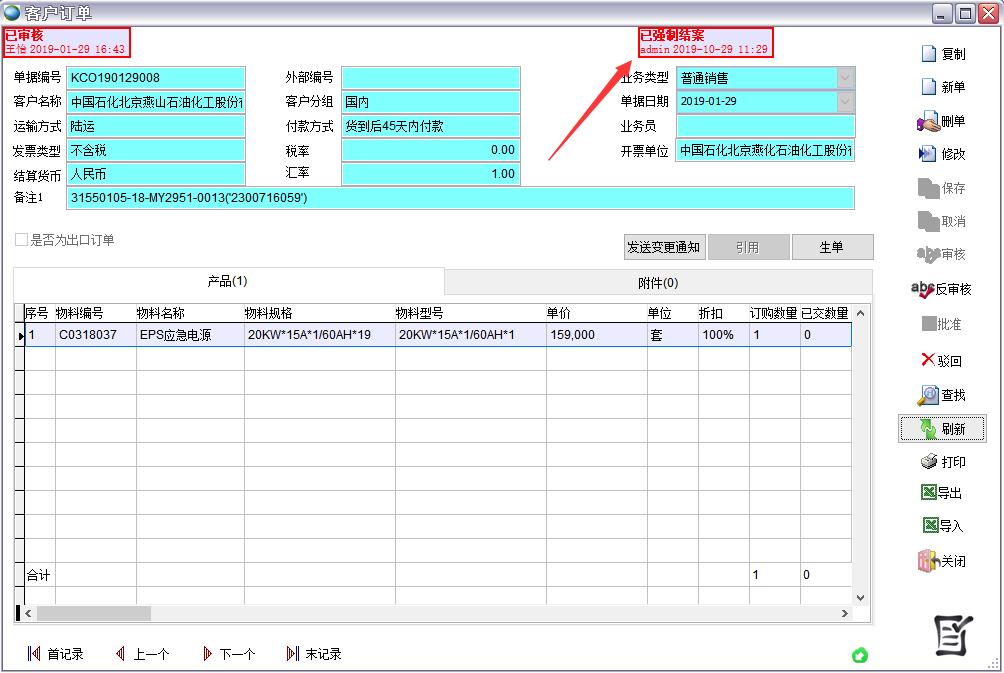Viewport: 1004px width, 673px height.
Task: Select the 产品(1) tab
Action: [227, 282]
